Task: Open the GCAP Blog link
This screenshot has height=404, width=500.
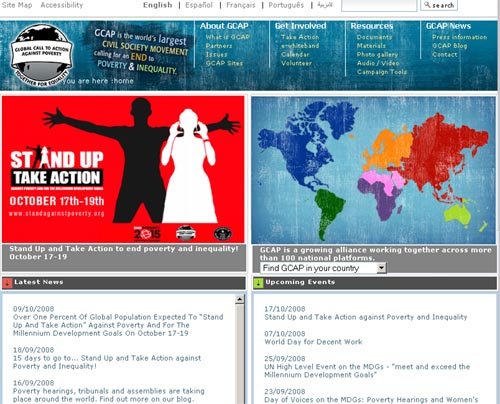Action: (449, 46)
